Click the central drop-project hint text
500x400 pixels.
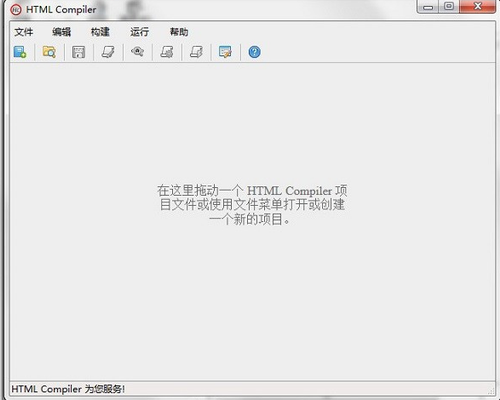point(252,205)
